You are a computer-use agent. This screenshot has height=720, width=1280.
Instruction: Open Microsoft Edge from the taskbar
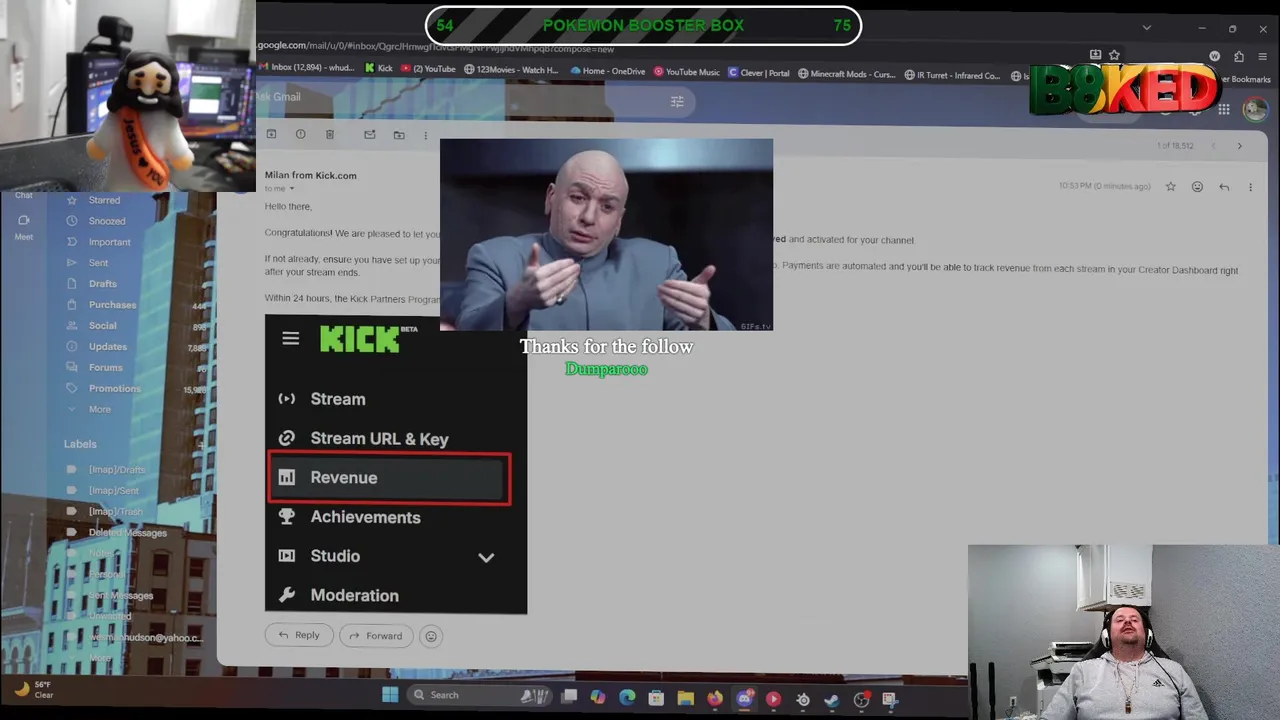[627, 697]
